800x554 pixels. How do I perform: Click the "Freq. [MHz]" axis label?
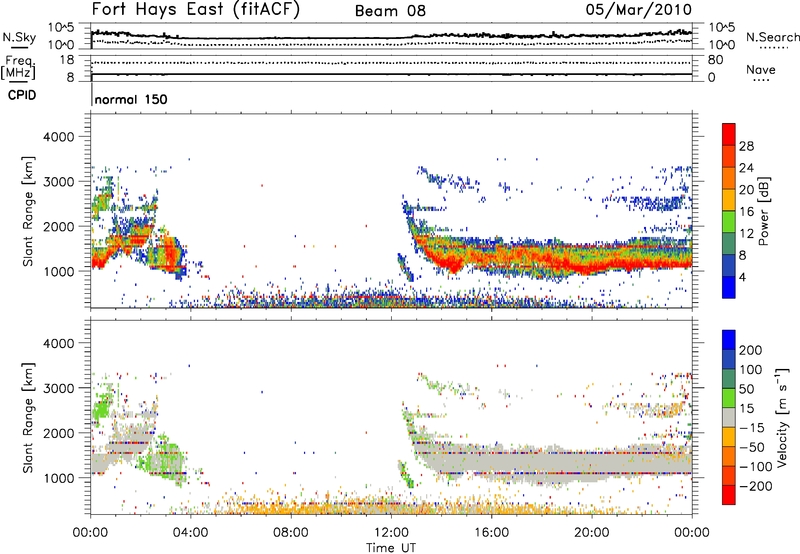click(18, 68)
